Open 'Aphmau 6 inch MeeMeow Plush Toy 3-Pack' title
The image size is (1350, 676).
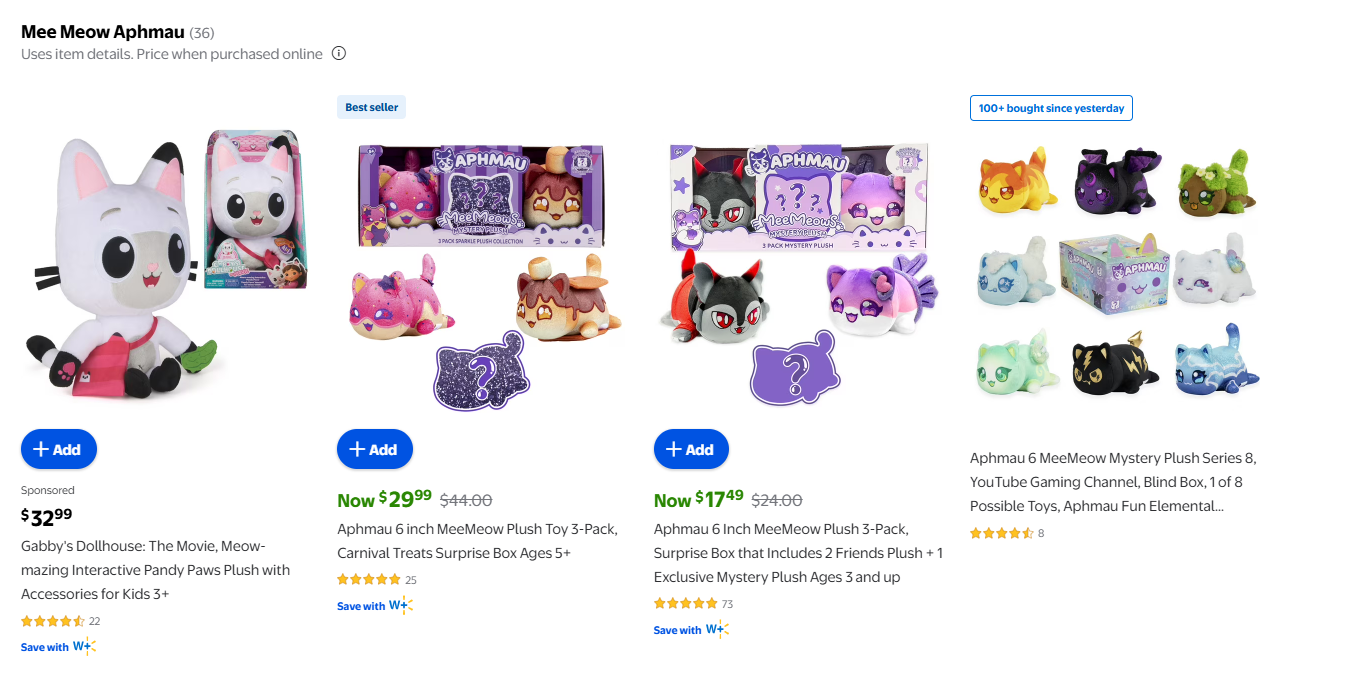[x=477, y=541]
